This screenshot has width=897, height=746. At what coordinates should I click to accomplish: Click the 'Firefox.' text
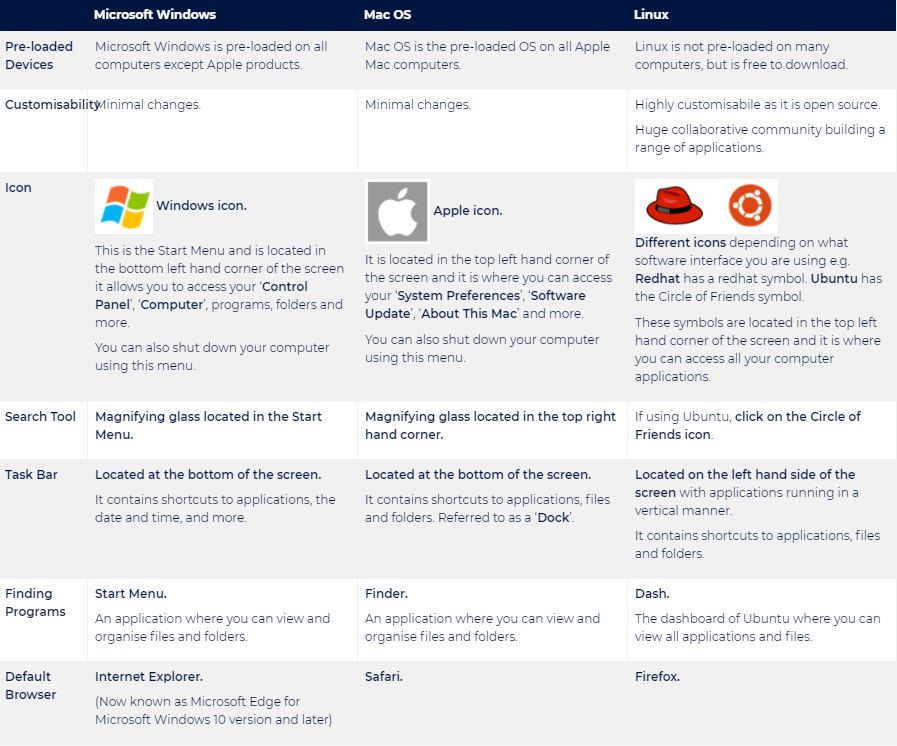(657, 676)
